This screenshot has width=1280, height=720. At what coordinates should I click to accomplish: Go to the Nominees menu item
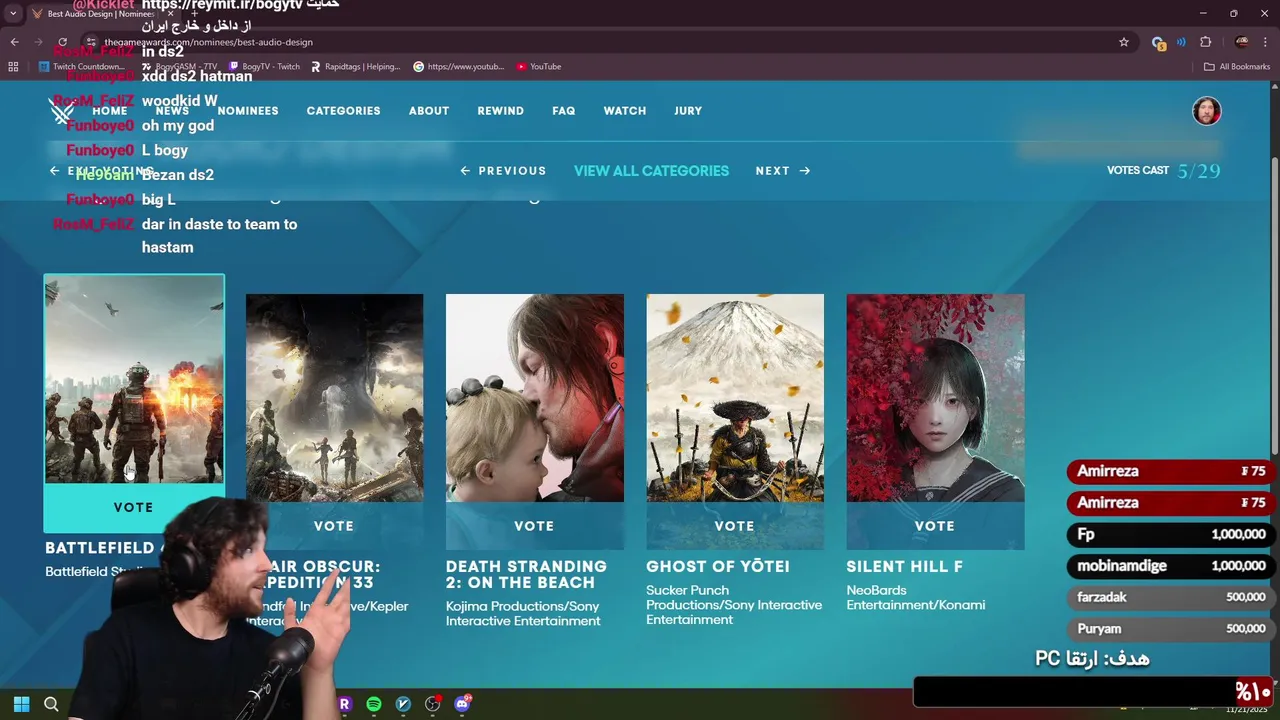pyautogui.click(x=248, y=111)
